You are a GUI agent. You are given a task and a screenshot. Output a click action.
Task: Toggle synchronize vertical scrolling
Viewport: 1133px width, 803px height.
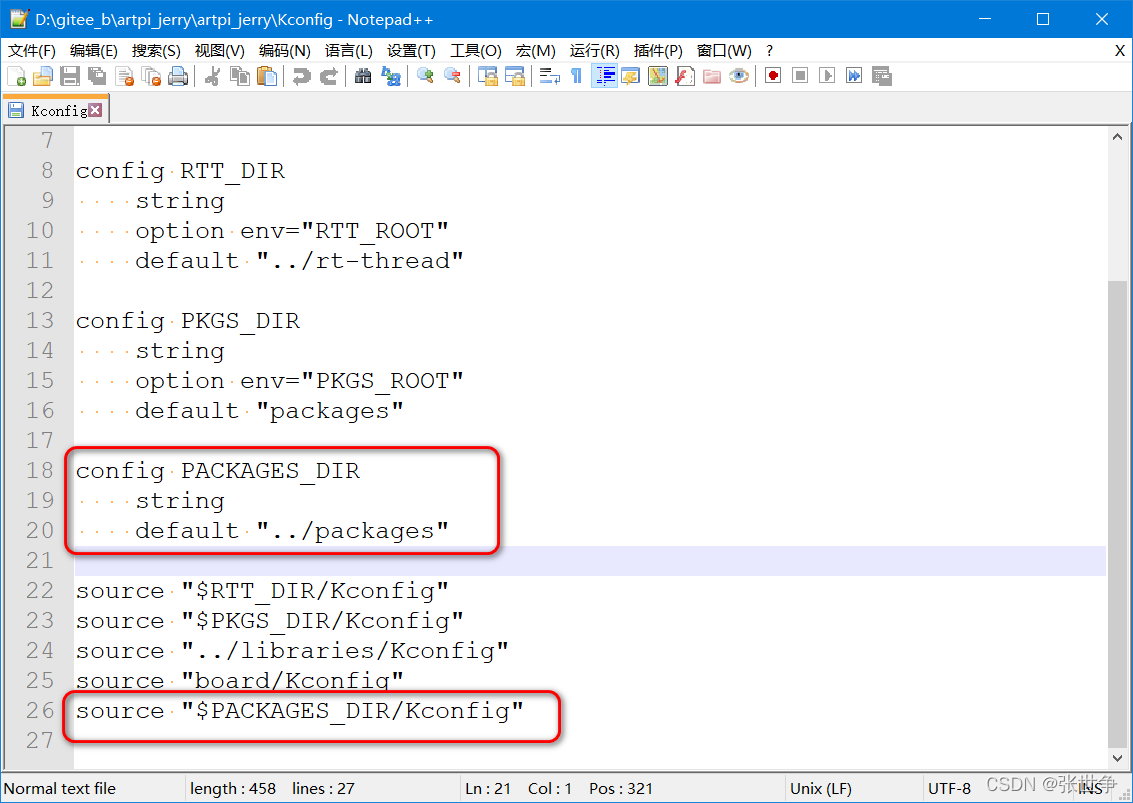(x=488, y=76)
